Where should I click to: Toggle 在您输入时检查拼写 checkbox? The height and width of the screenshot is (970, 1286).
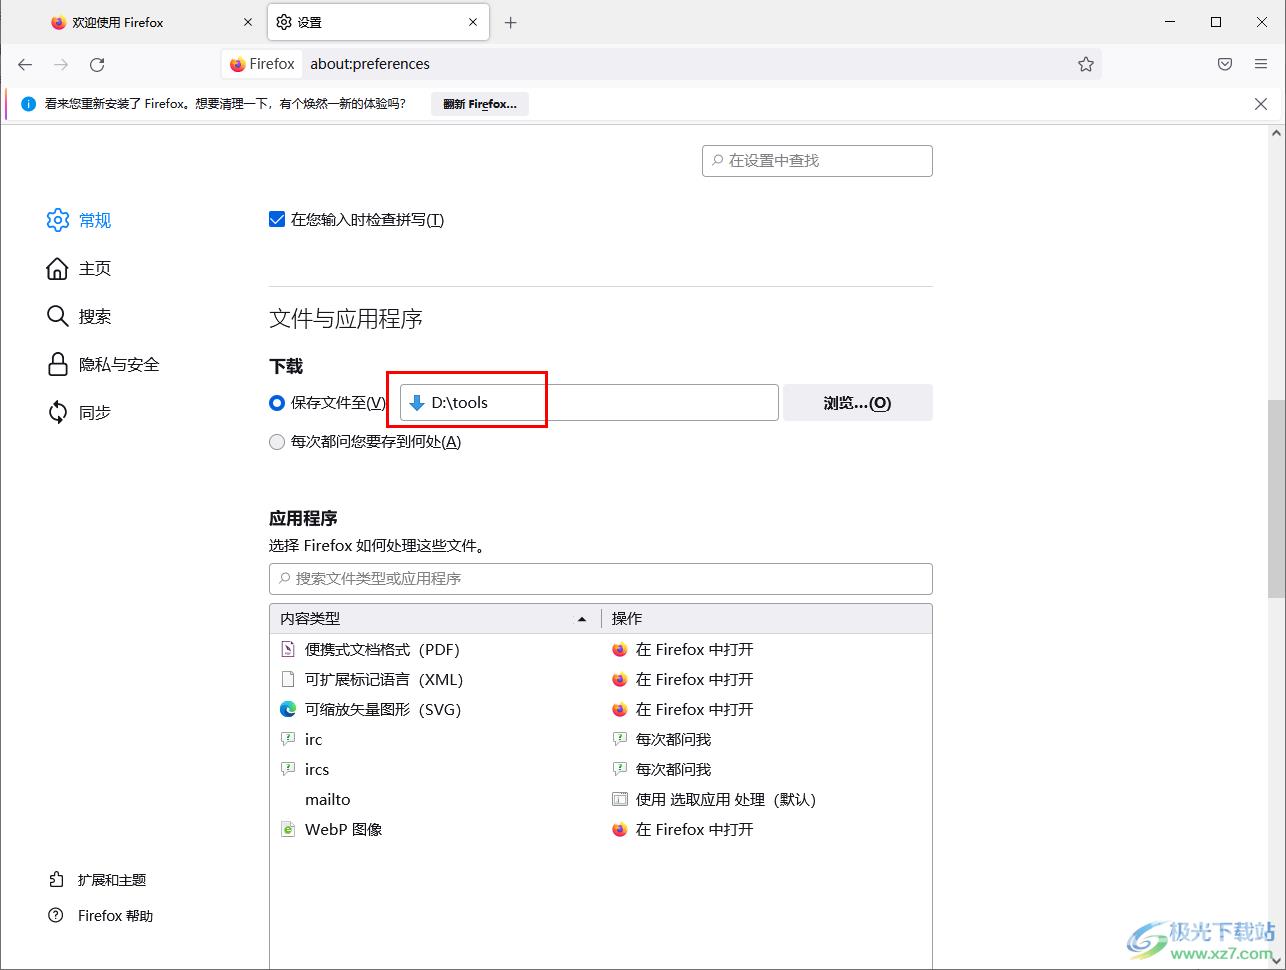(x=277, y=220)
